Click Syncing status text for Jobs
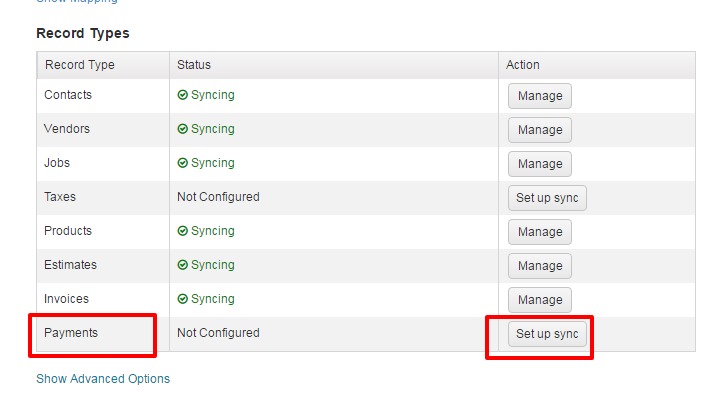This screenshot has width=718, height=402. (x=212, y=163)
